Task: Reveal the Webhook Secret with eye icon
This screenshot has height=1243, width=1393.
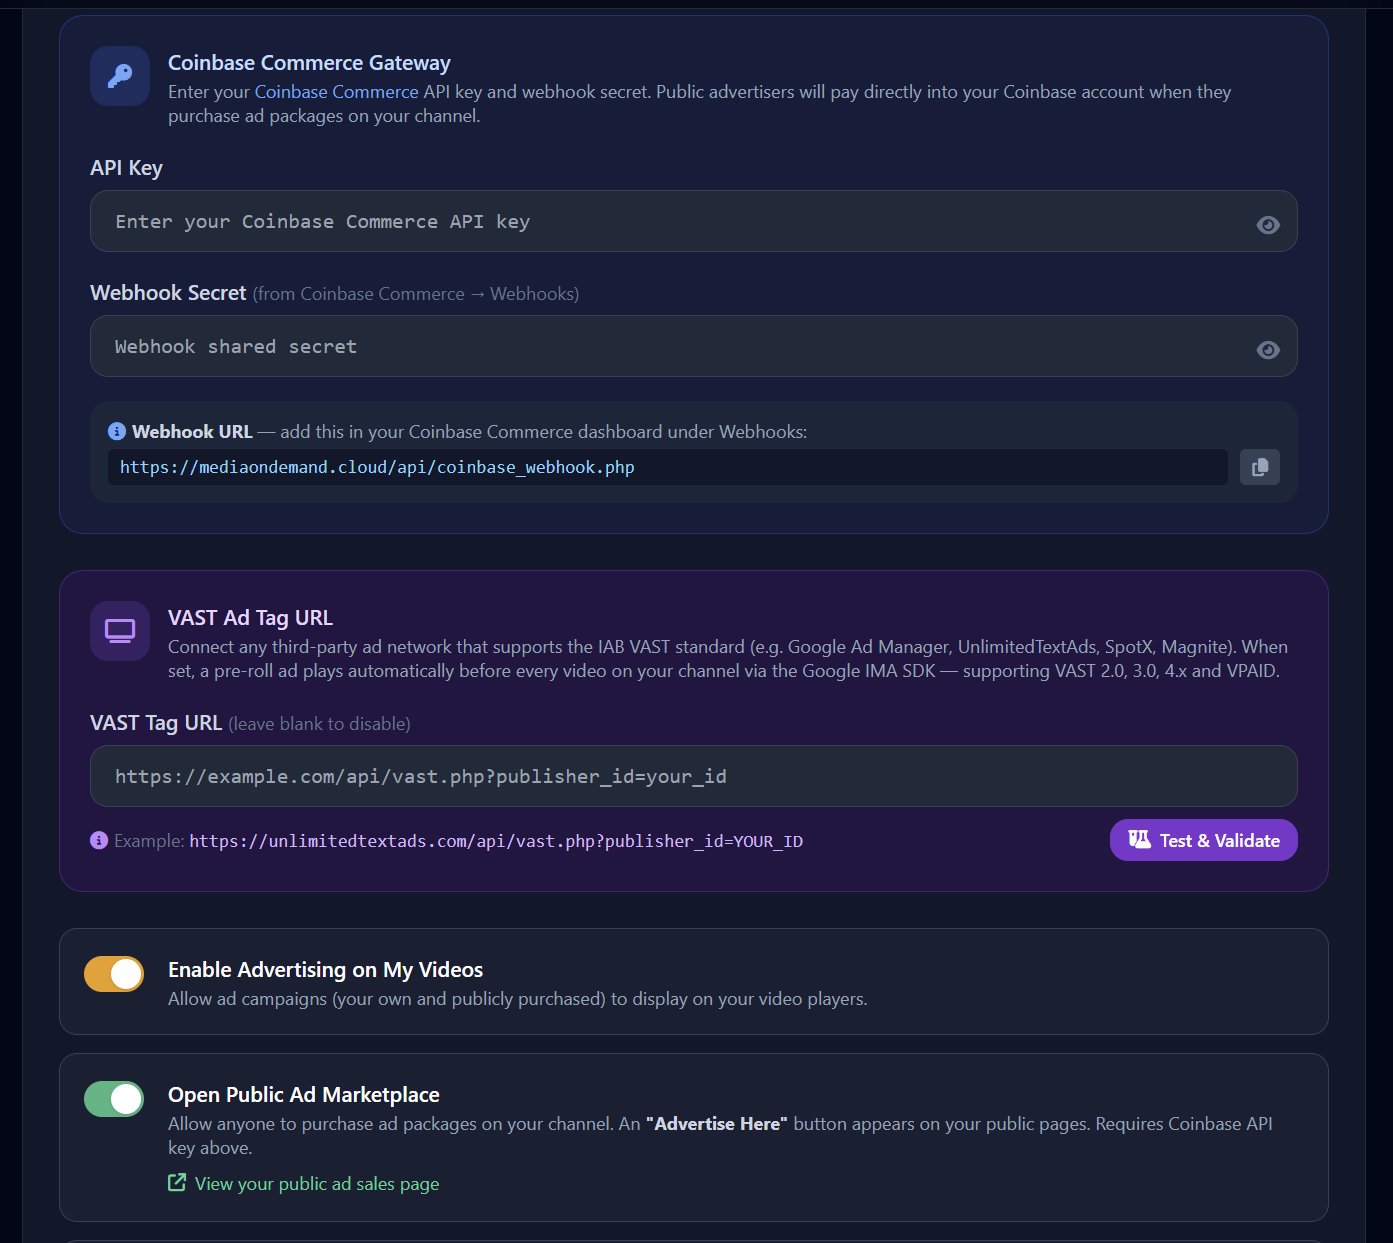Action: 1267,350
